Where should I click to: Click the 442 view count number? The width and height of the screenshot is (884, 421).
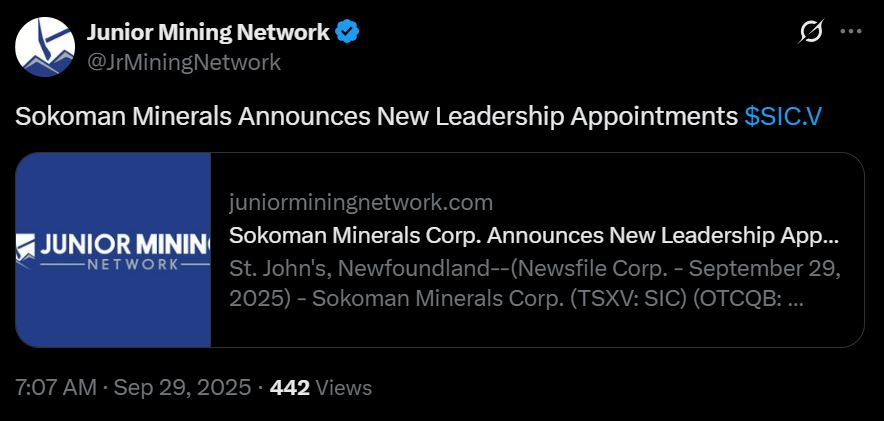tap(290, 388)
